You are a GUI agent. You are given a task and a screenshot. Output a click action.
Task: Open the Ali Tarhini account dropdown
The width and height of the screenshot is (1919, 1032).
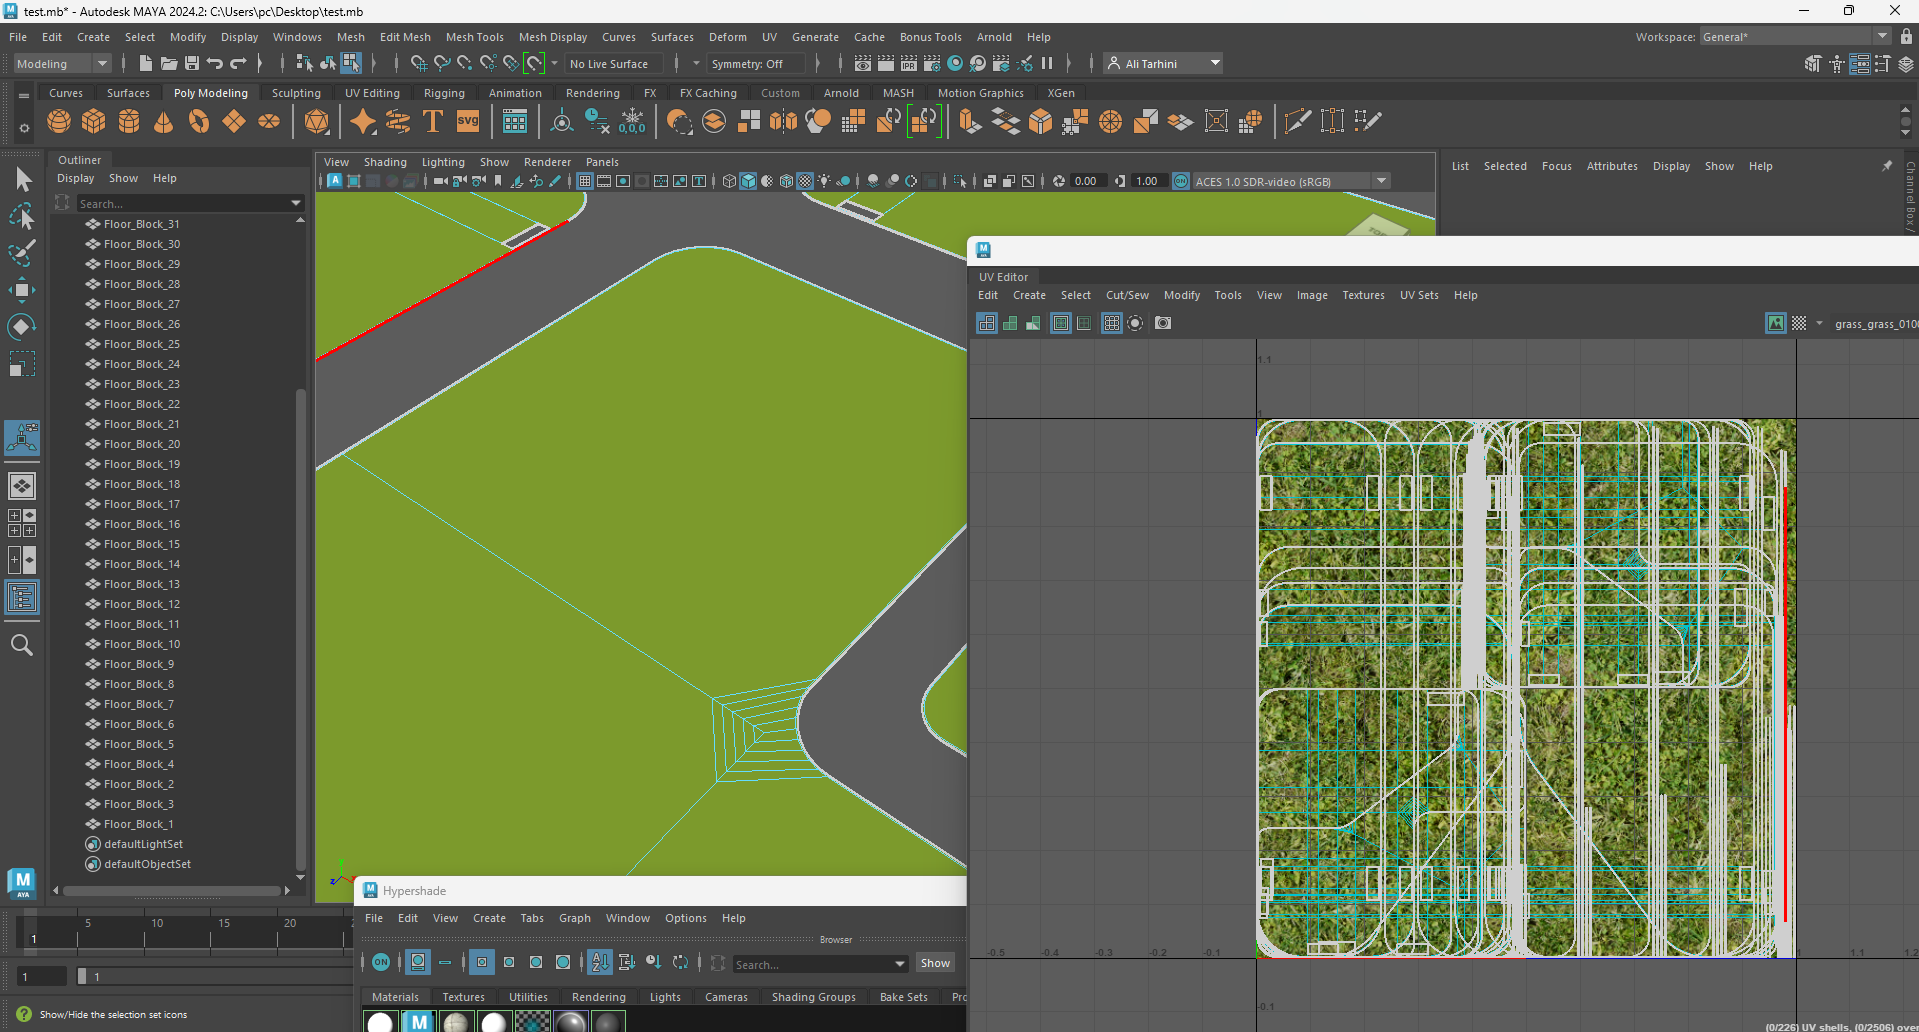click(x=1164, y=63)
